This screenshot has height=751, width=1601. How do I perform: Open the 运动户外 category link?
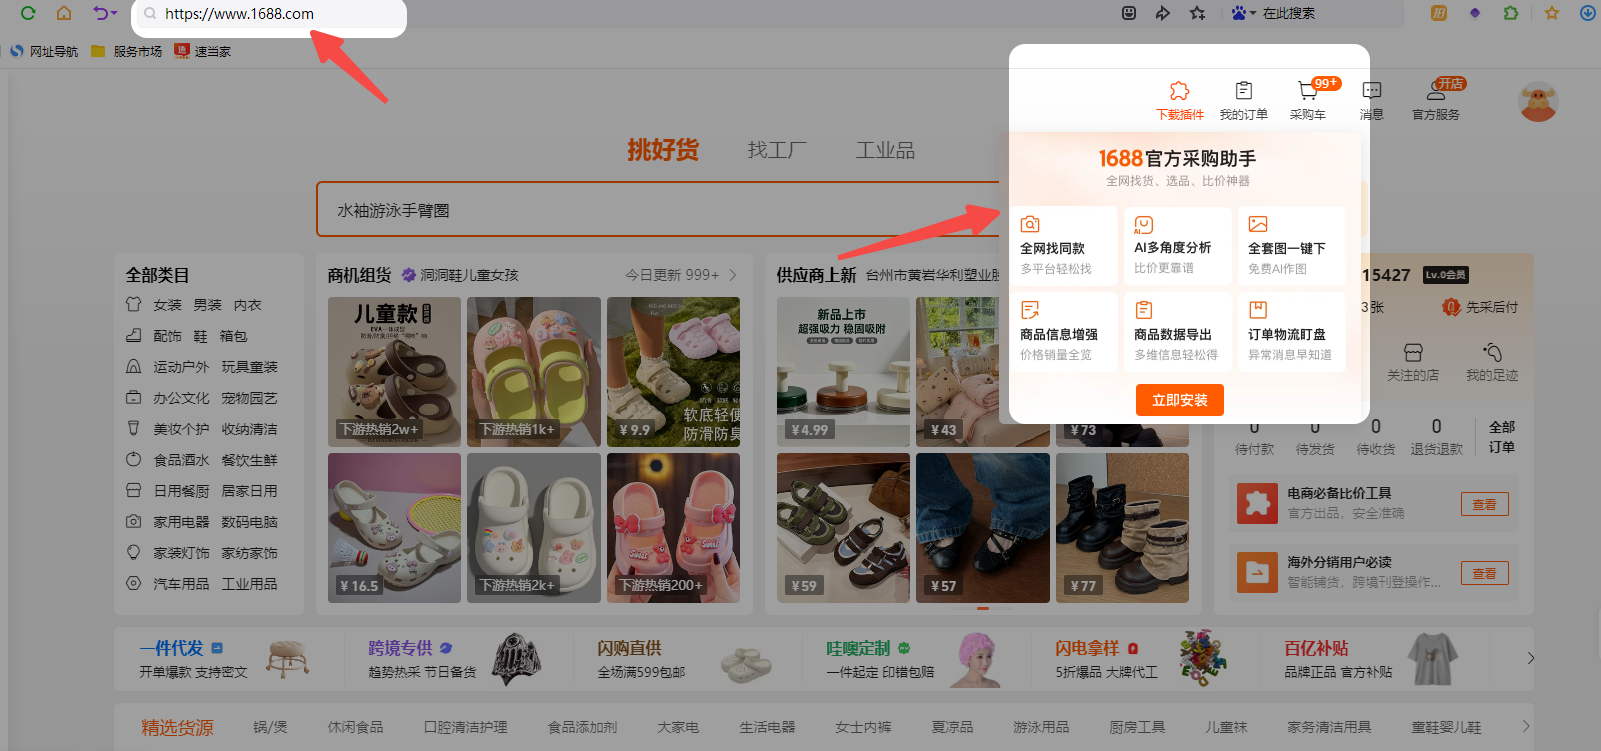click(181, 367)
